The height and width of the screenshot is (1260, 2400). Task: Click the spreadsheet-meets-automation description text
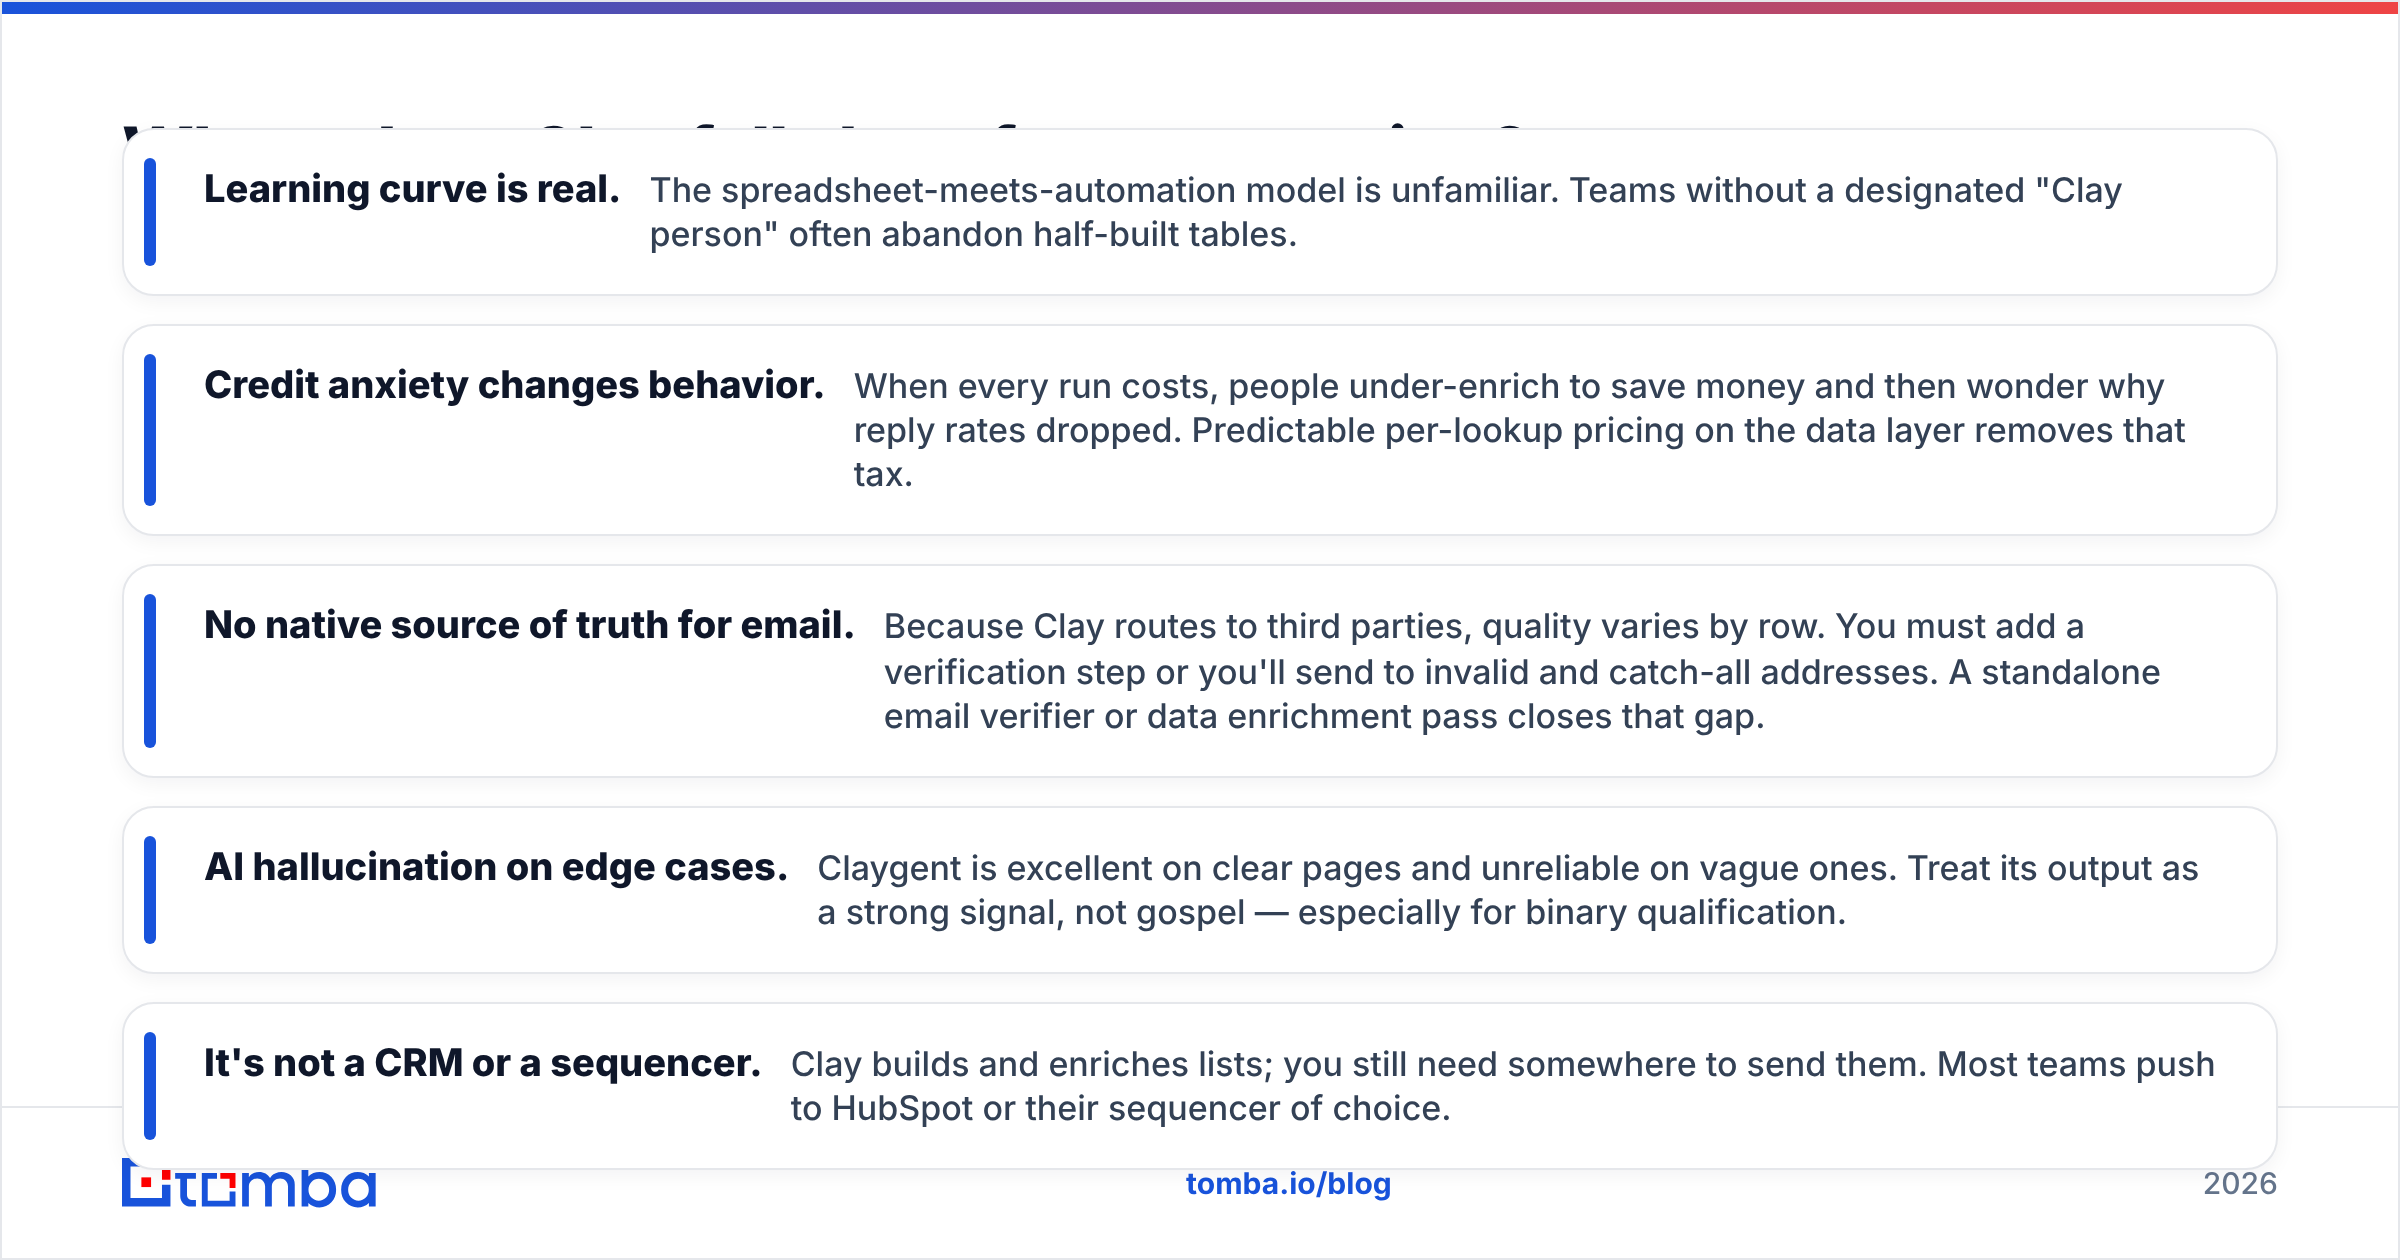pyautogui.click(x=1386, y=212)
